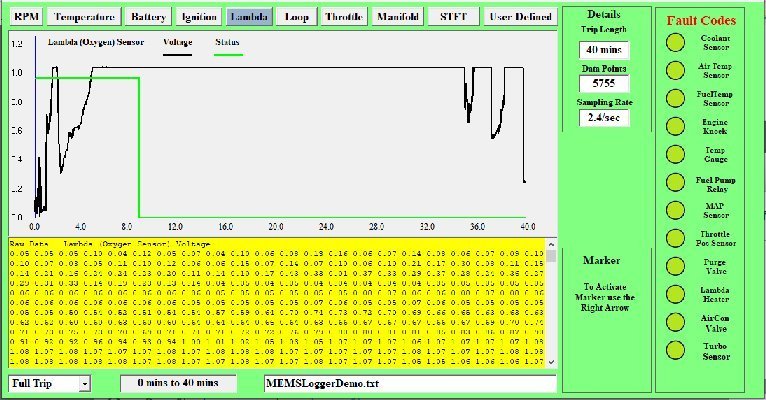Click the AirCon Valve fault indicator

click(x=676, y=322)
